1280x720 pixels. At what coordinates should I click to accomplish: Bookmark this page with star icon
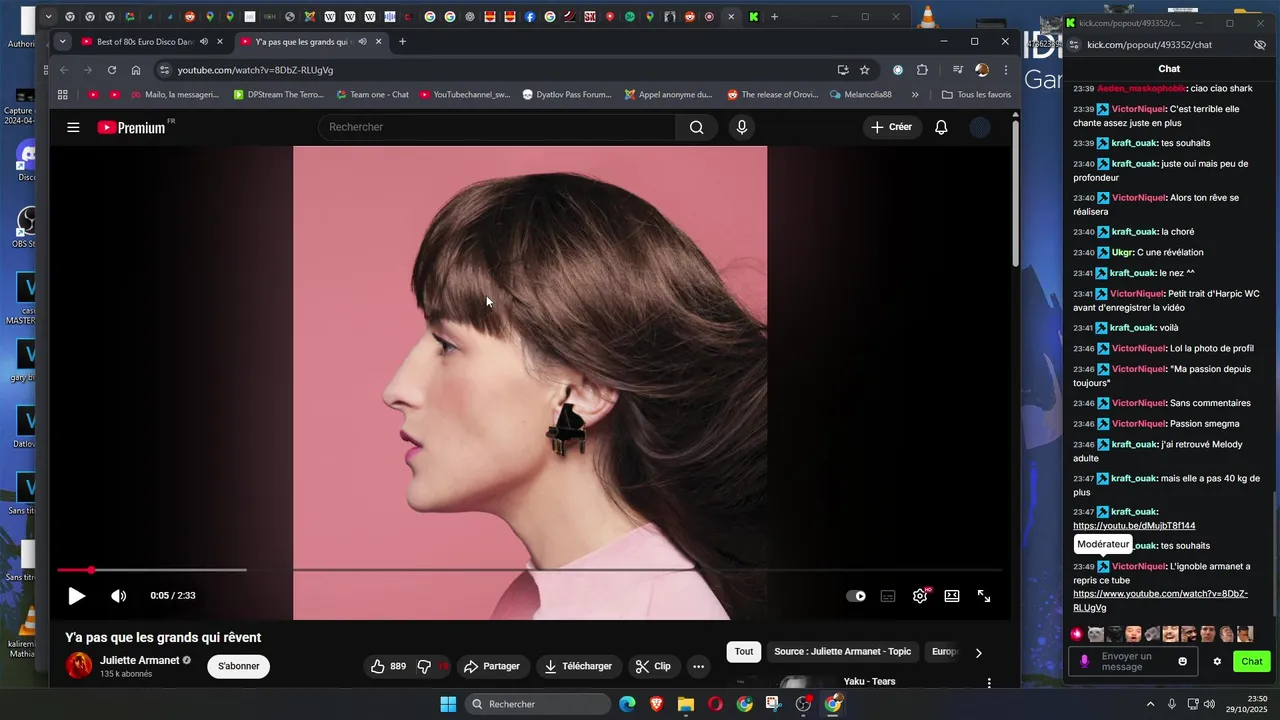(864, 70)
